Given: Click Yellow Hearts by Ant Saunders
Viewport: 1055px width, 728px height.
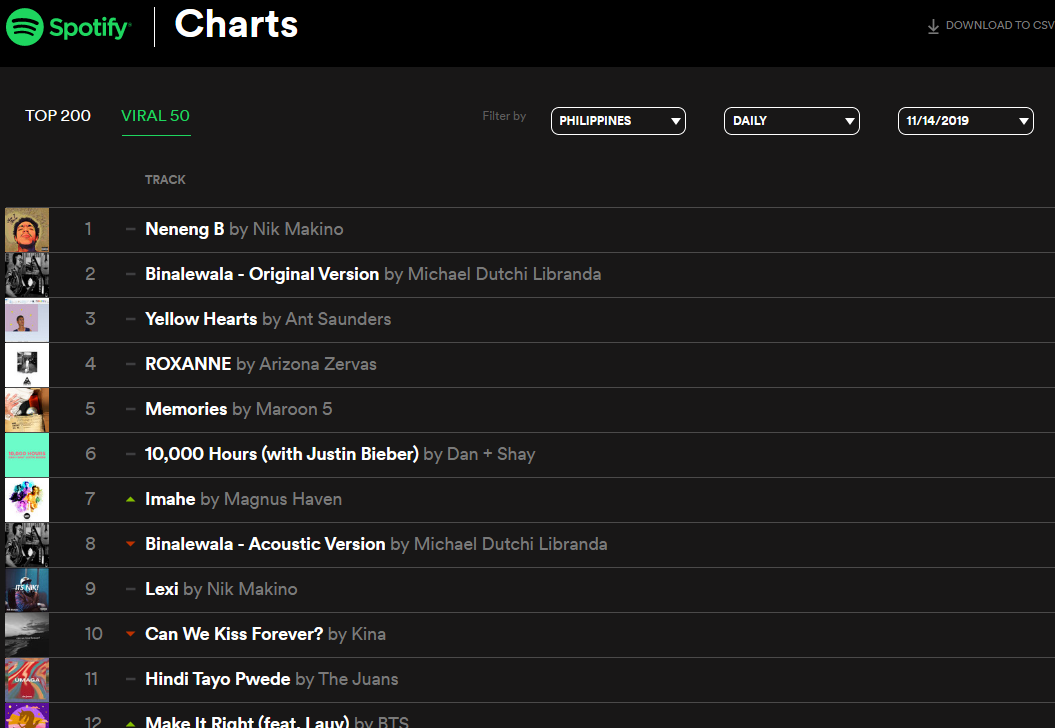Looking at the screenshot, I should coord(268,319).
